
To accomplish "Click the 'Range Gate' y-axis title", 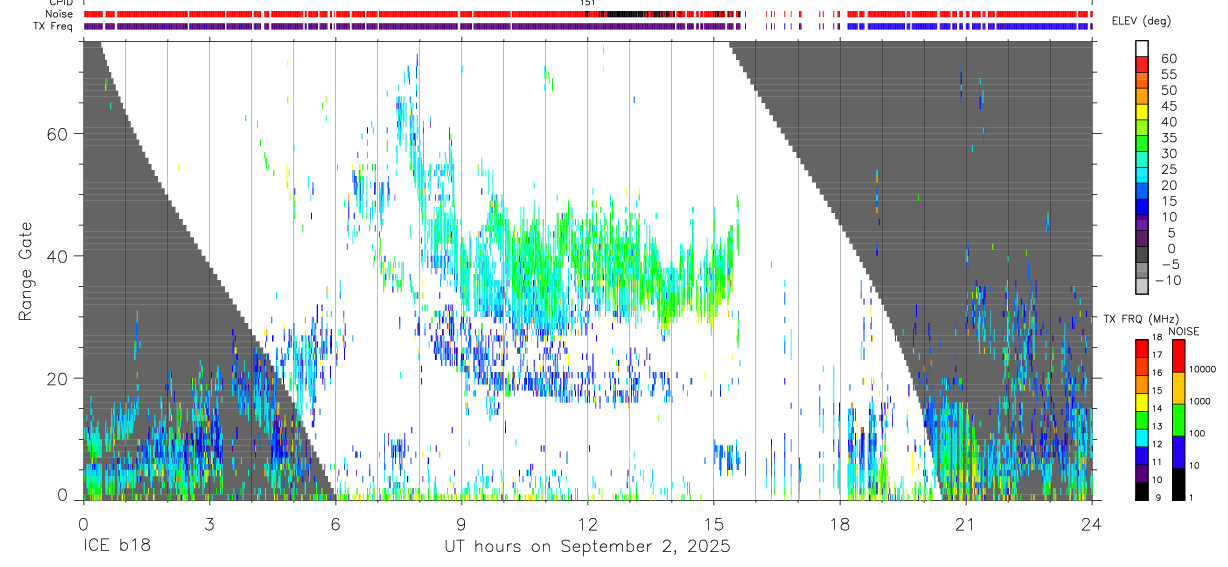I will pyautogui.click(x=26, y=270).
